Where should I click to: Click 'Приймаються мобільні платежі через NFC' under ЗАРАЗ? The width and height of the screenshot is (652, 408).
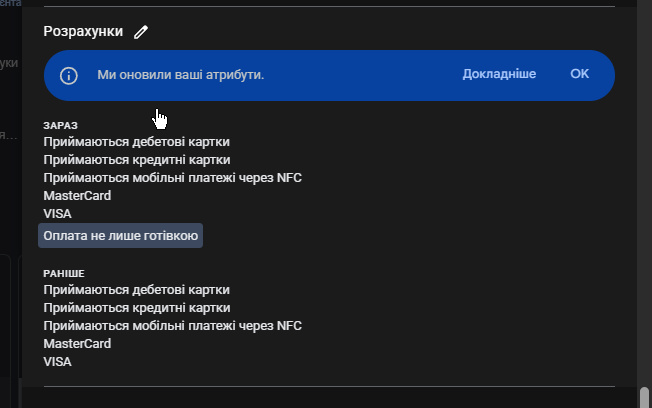pos(173,178)
